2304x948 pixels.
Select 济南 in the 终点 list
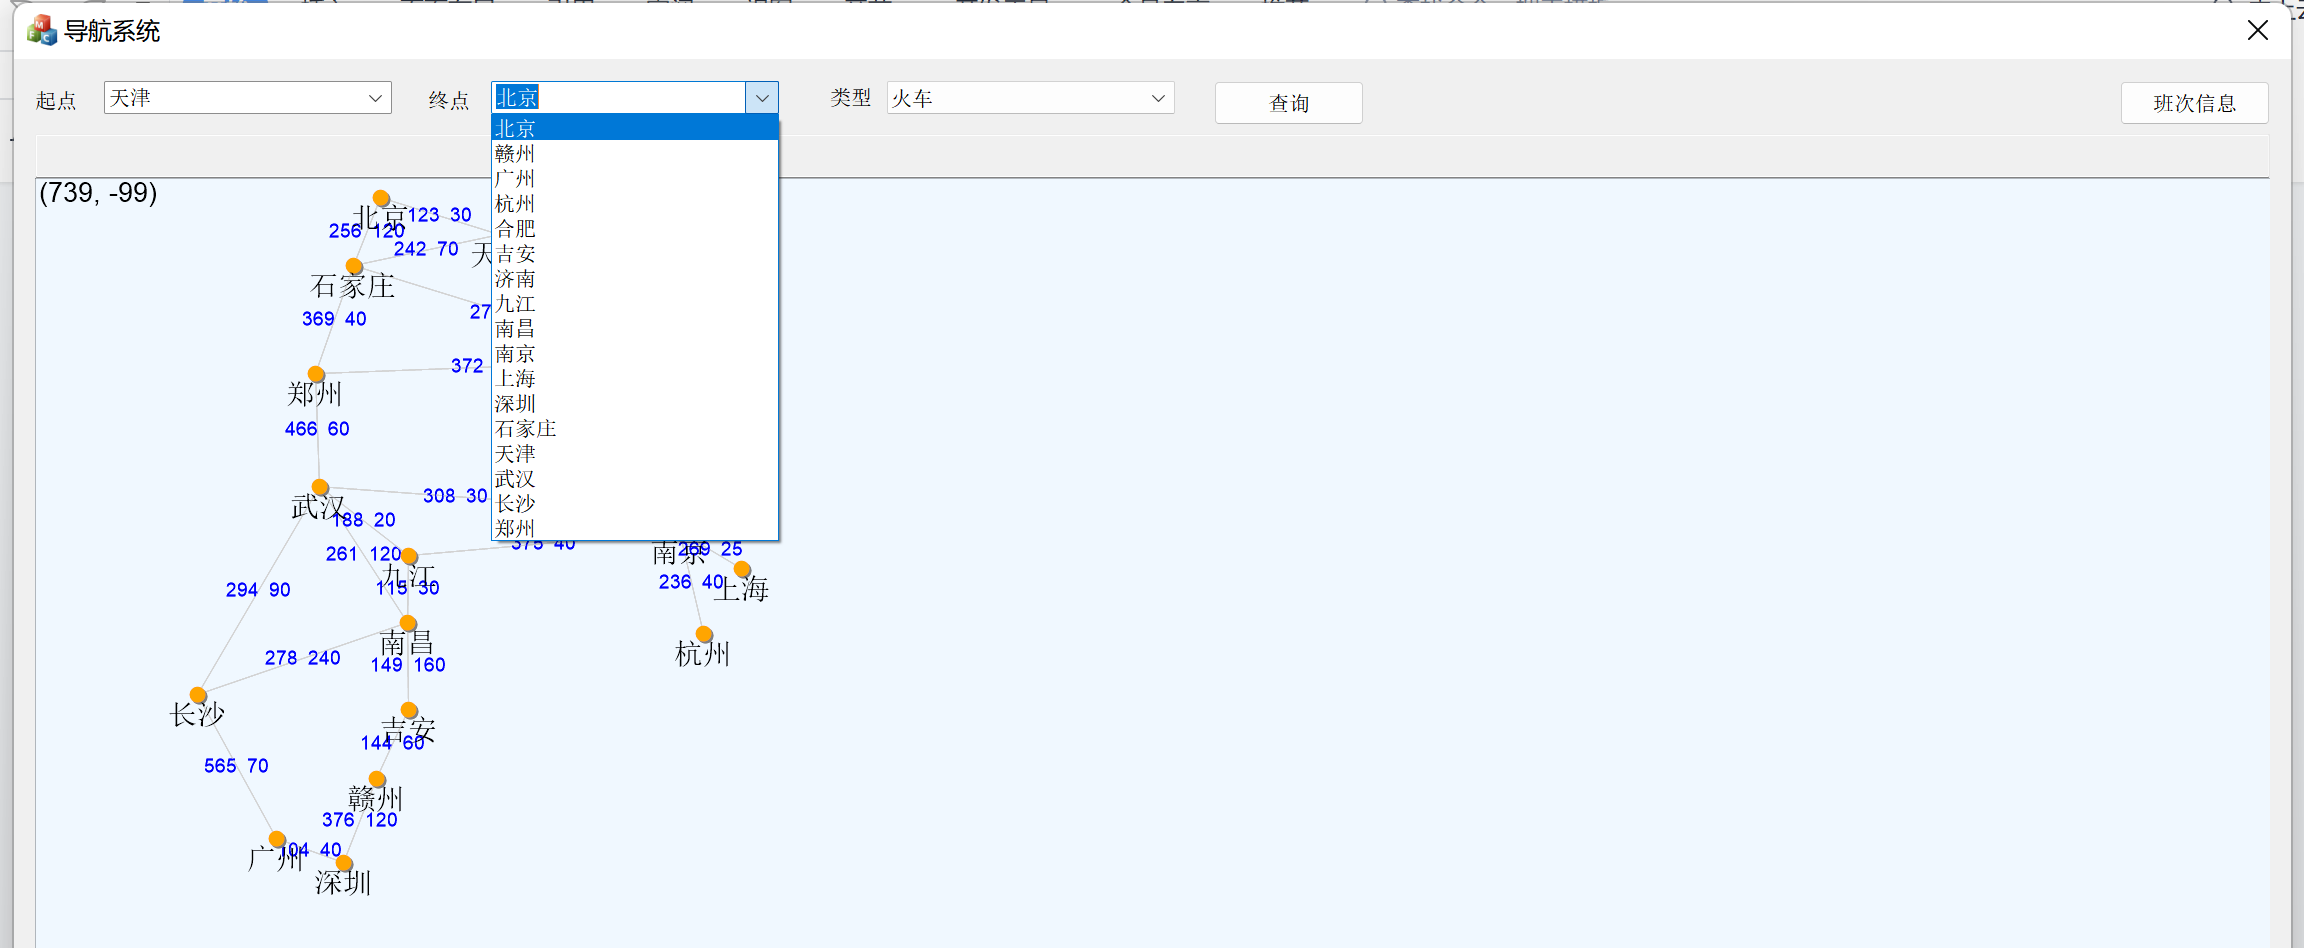click(x=635, y=278)
